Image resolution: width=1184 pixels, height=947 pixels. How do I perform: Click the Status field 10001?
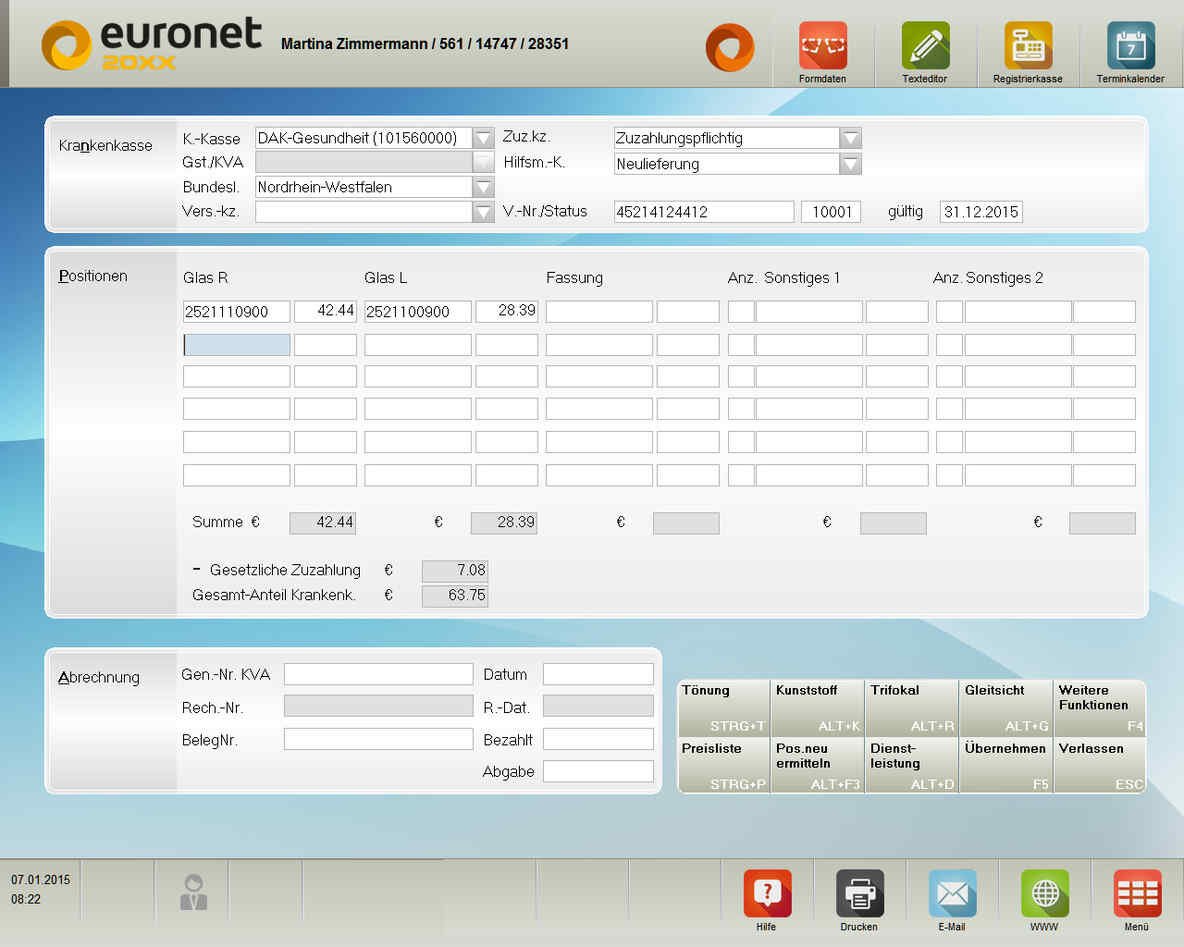831,212
